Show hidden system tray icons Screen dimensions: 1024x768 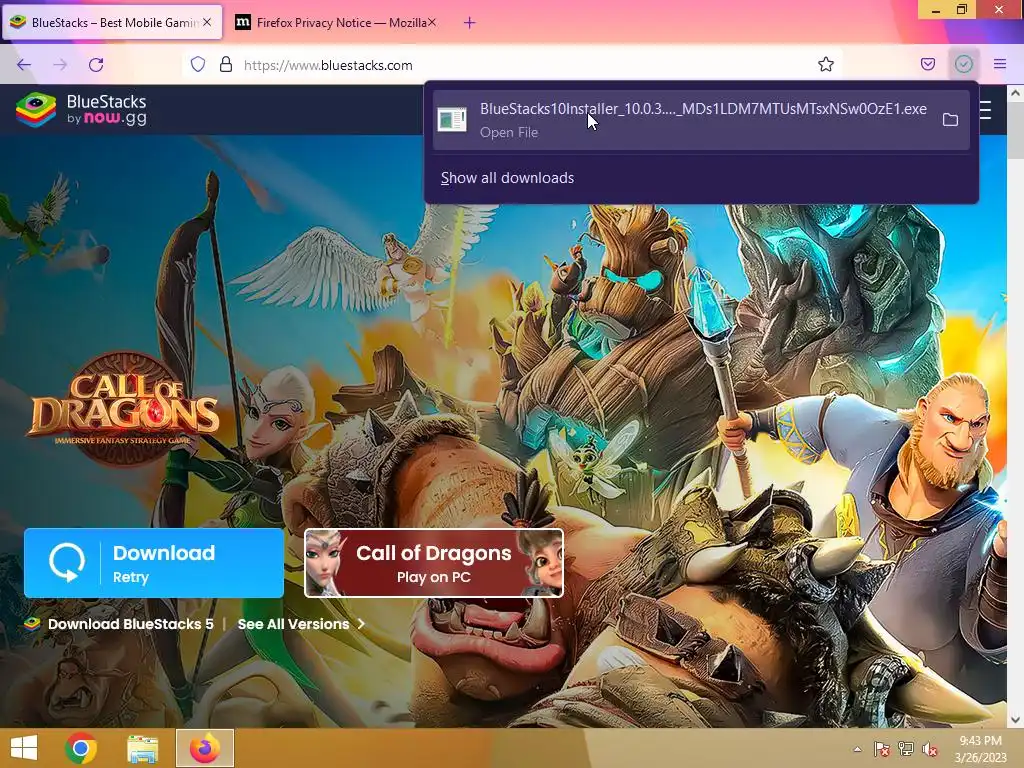click(x=857, y=749)
